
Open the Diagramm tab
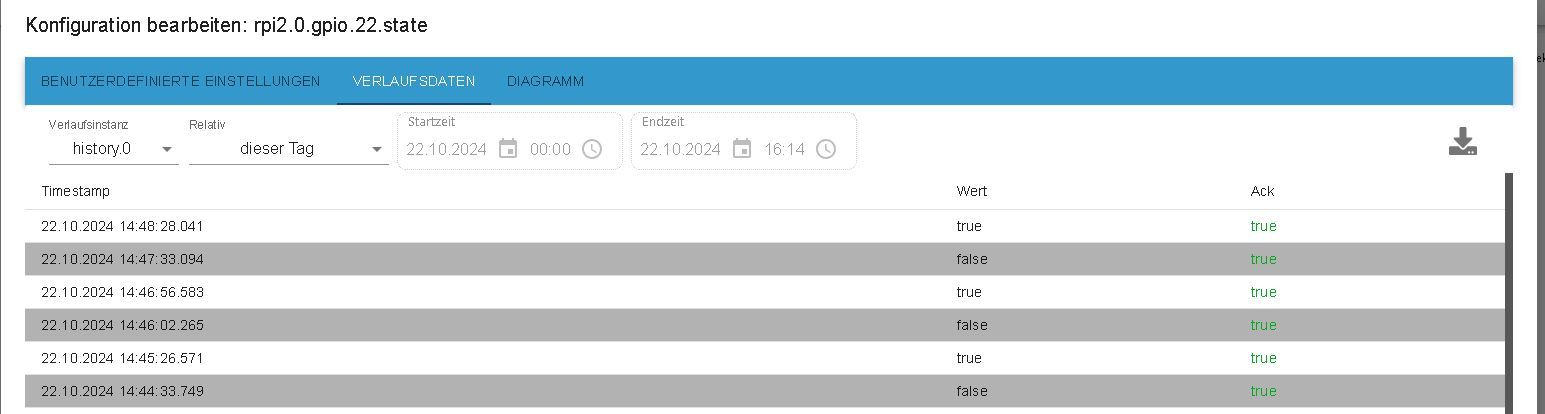(545, 81)
